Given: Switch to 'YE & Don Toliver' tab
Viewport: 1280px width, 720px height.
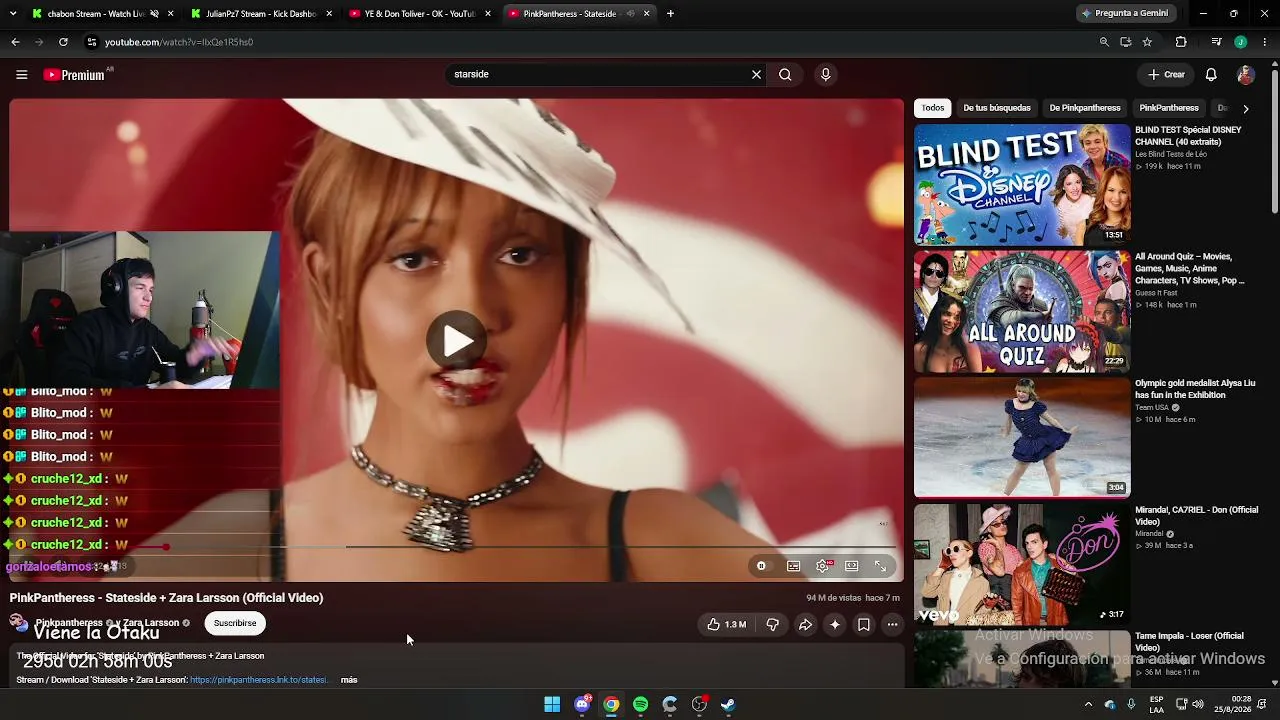Looking at the screenshot, I should pos(420,14).
